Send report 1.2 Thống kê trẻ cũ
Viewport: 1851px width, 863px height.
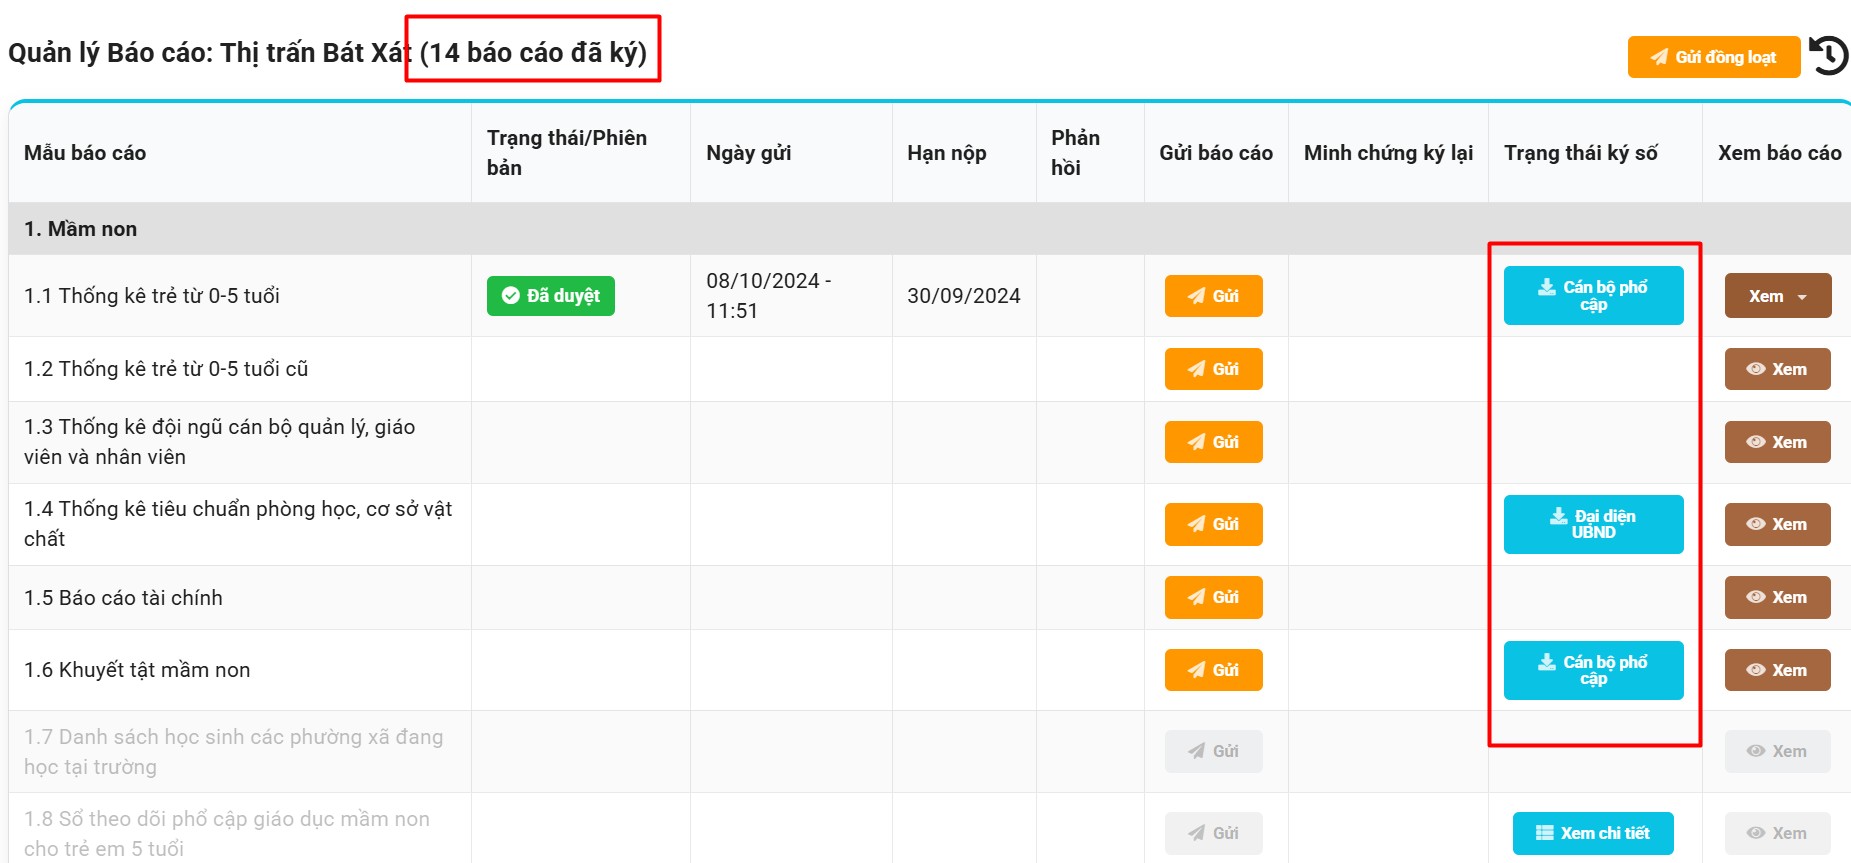[1213, 369]
